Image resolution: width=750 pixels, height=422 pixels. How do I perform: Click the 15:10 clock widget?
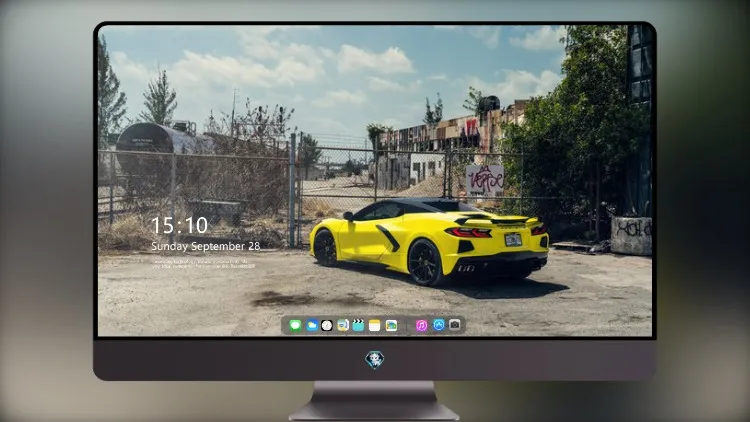click(x=179, y=225)
